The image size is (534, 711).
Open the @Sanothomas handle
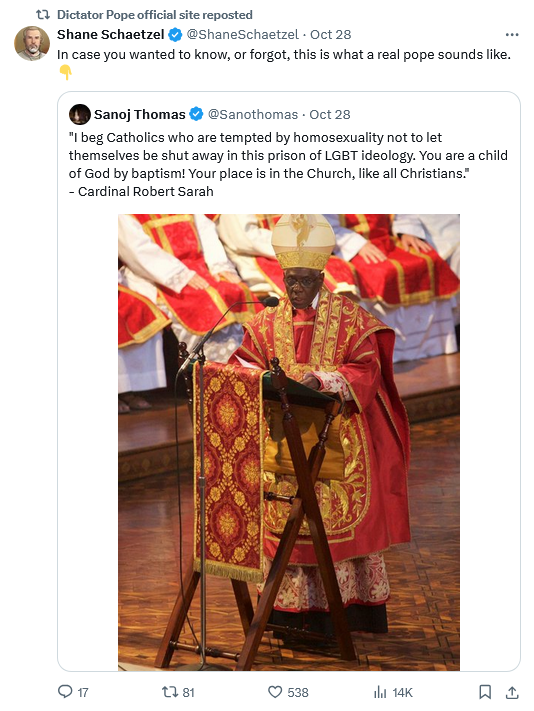click(x=252, y=114)
